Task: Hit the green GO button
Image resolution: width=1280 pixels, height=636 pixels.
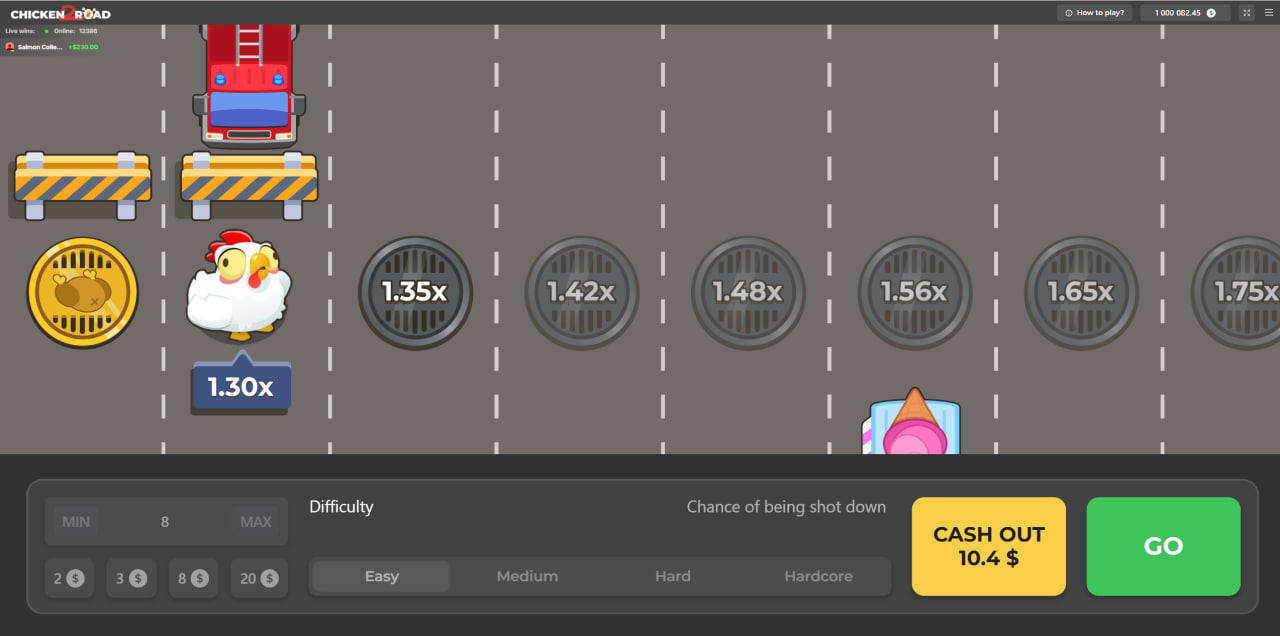Action: (1163, 546)
